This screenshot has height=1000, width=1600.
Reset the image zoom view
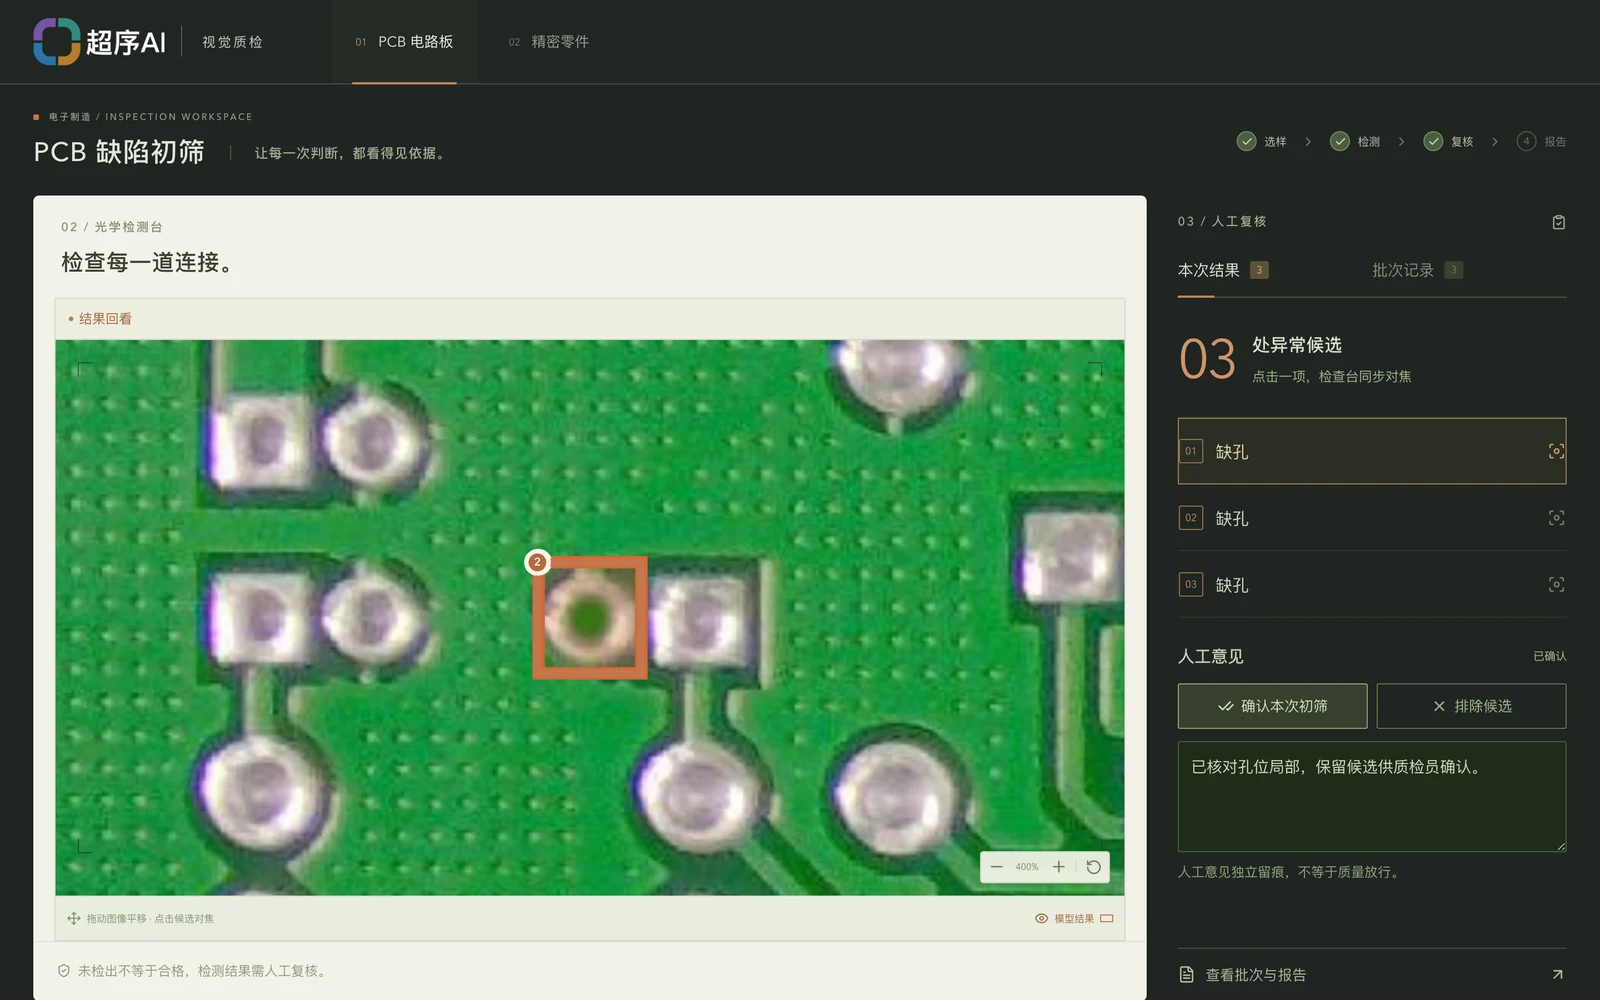click(x=1094, y=867)
